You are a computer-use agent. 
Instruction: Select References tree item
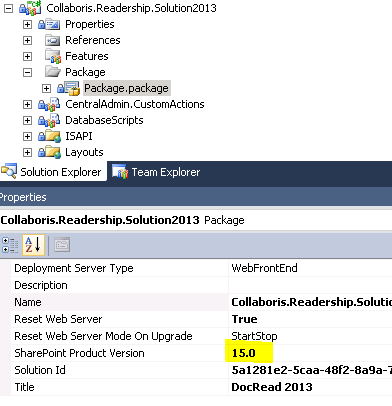point(93,40)
